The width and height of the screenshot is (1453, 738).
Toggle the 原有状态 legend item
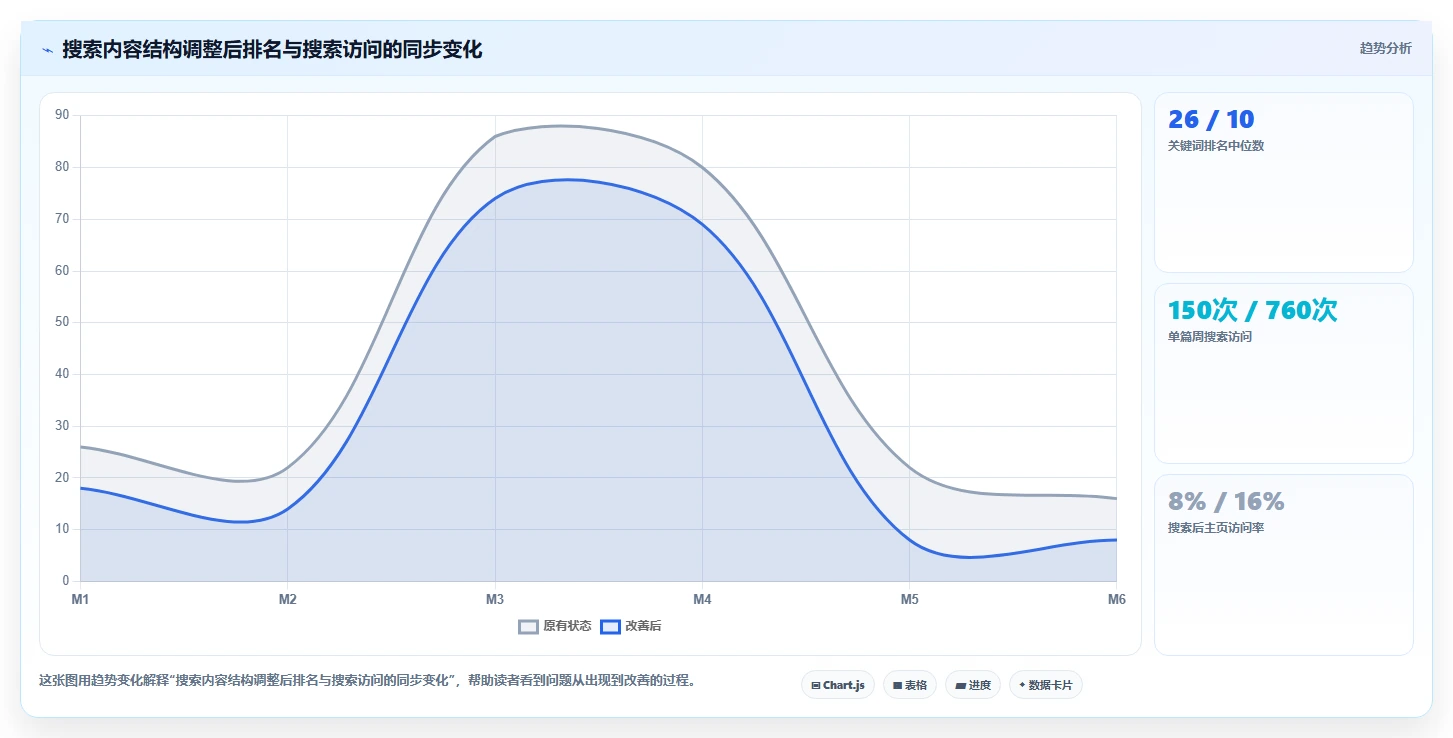555,627
